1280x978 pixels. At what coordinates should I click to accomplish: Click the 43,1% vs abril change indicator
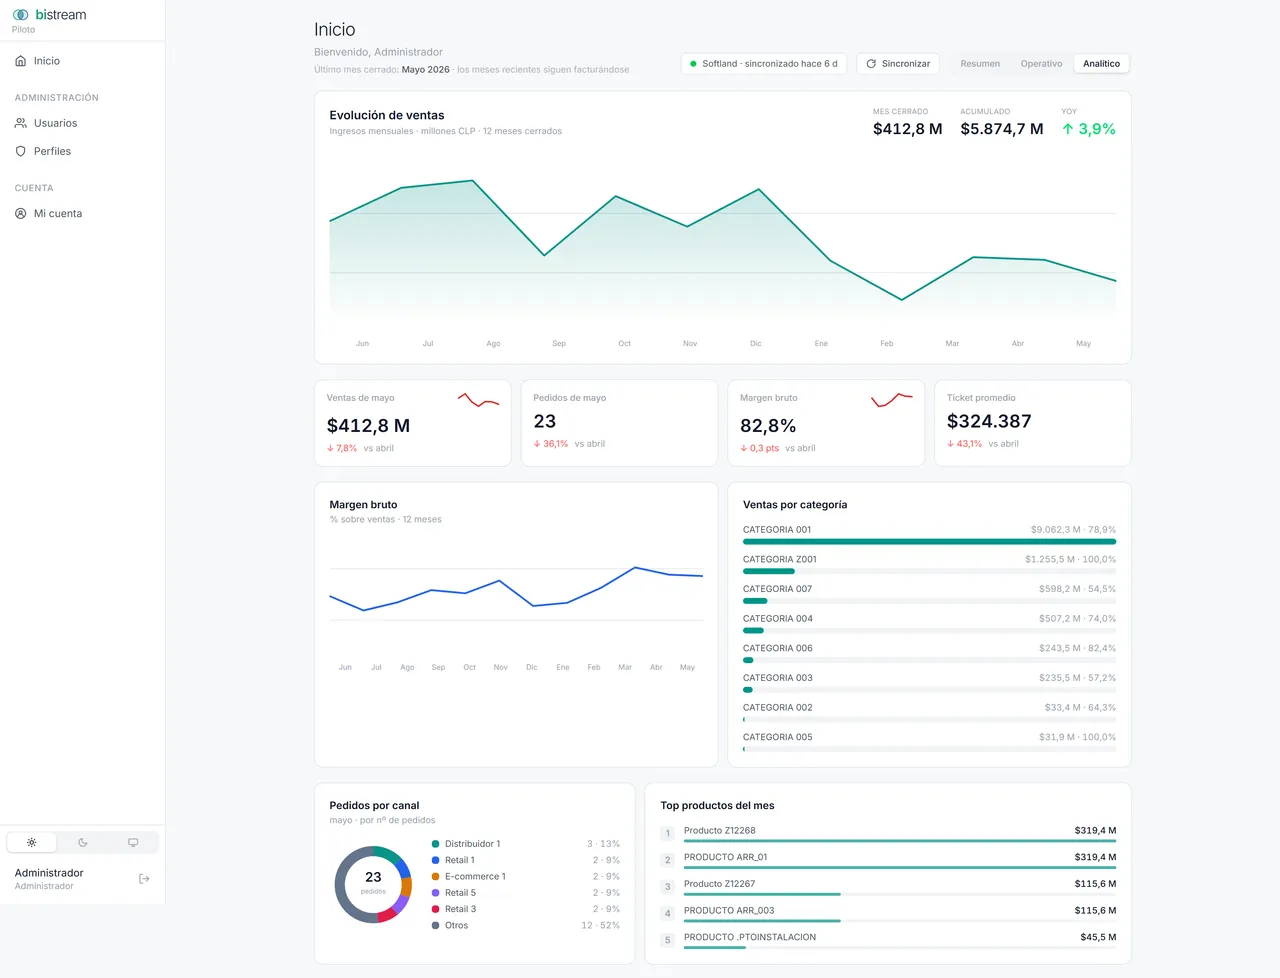click(983, 444)
